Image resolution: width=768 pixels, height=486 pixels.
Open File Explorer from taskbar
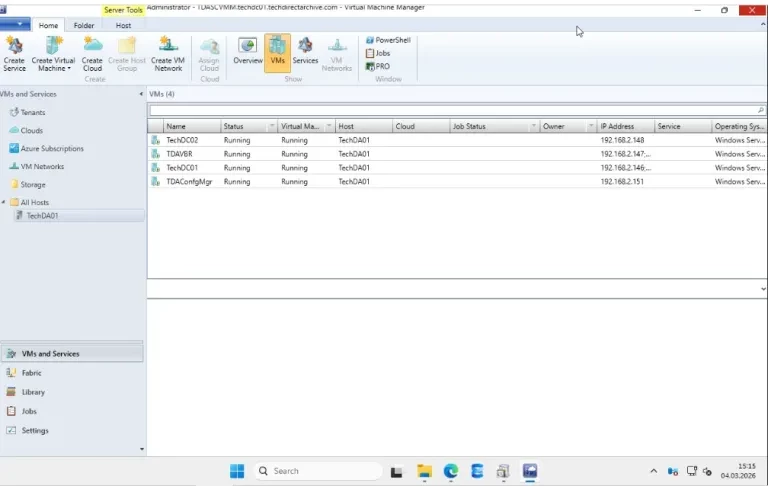424,471
